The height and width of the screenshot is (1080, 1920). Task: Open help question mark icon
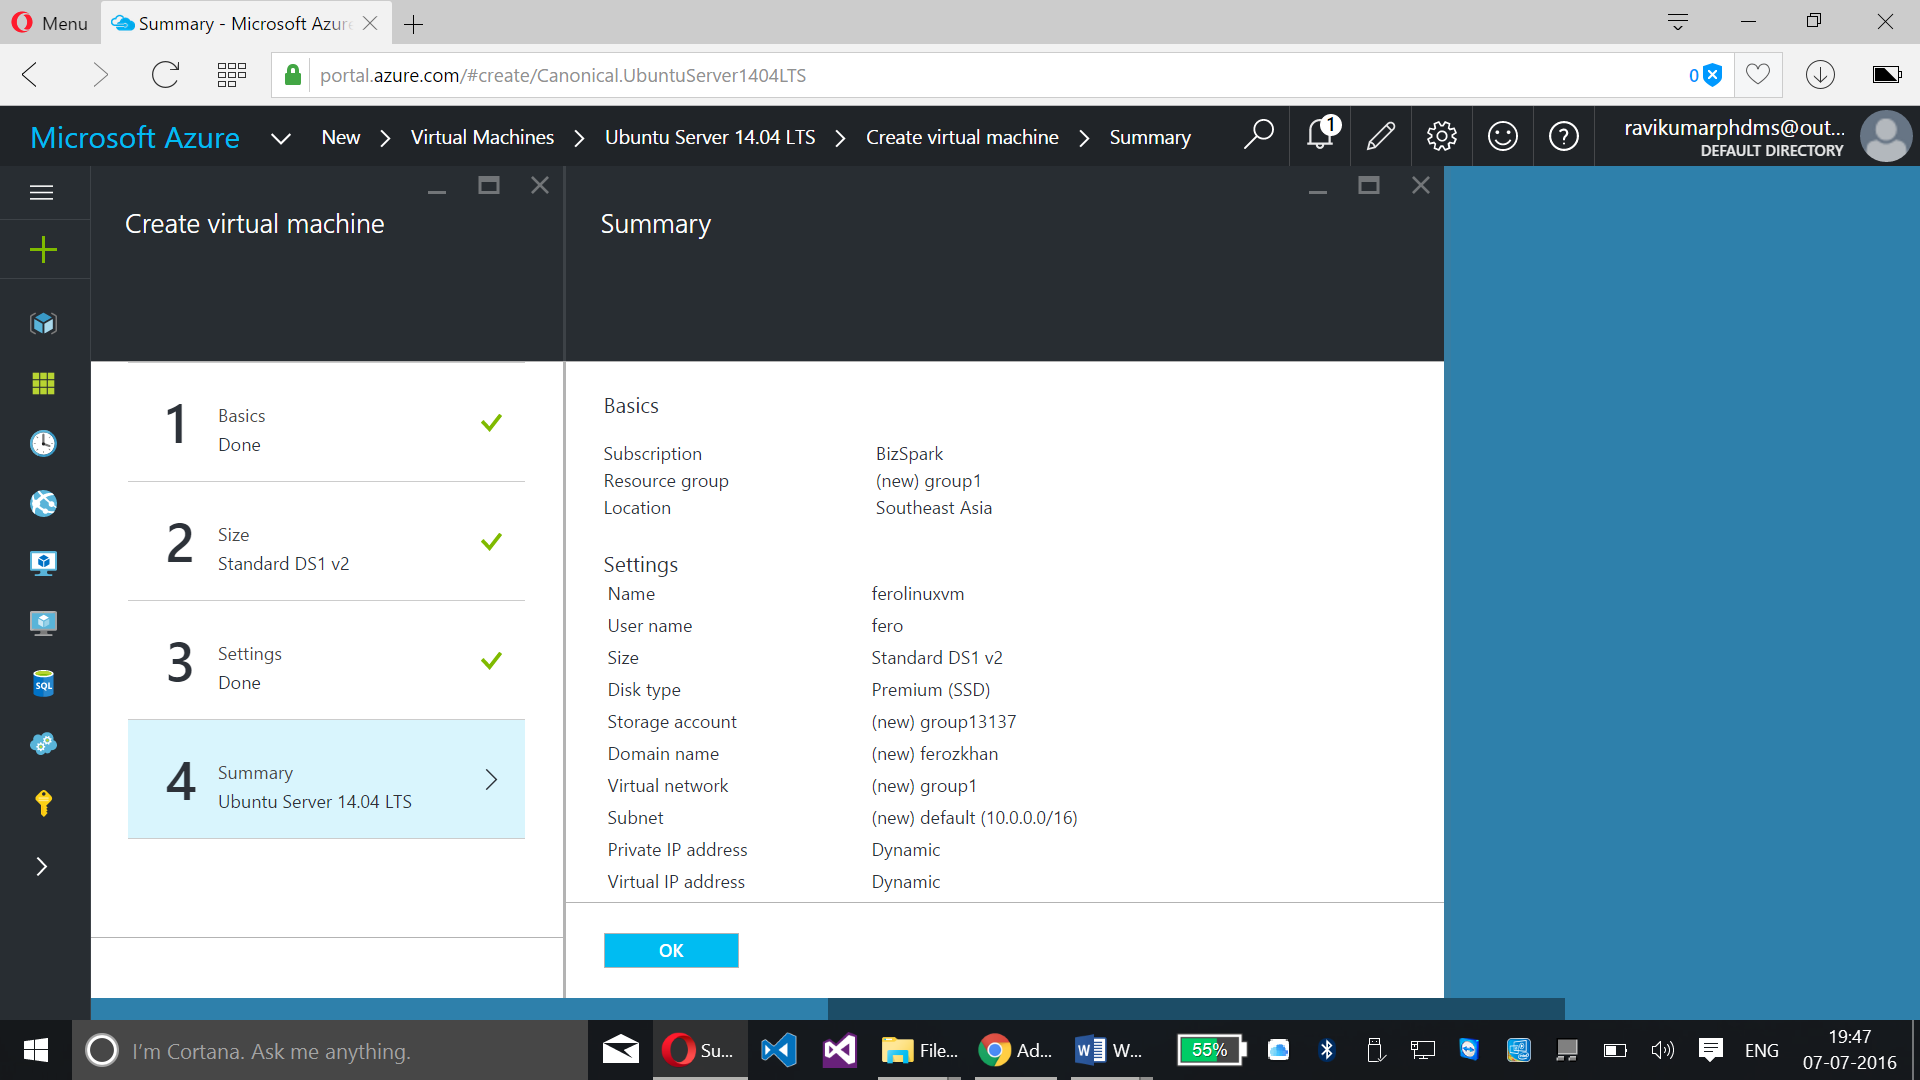click(x=1564, y=135)
